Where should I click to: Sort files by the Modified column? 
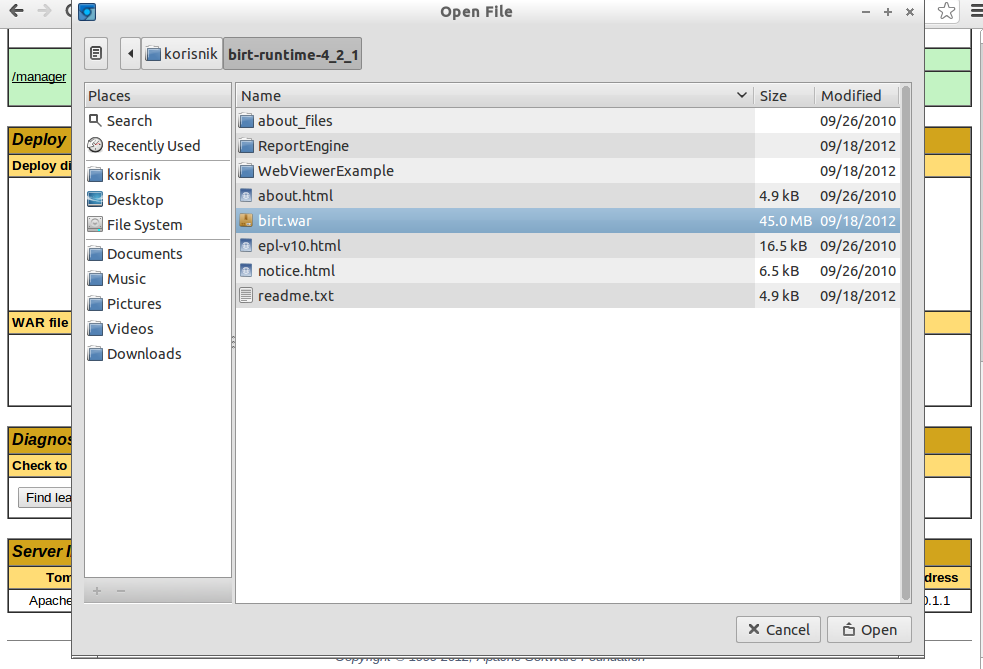[856, 95]
